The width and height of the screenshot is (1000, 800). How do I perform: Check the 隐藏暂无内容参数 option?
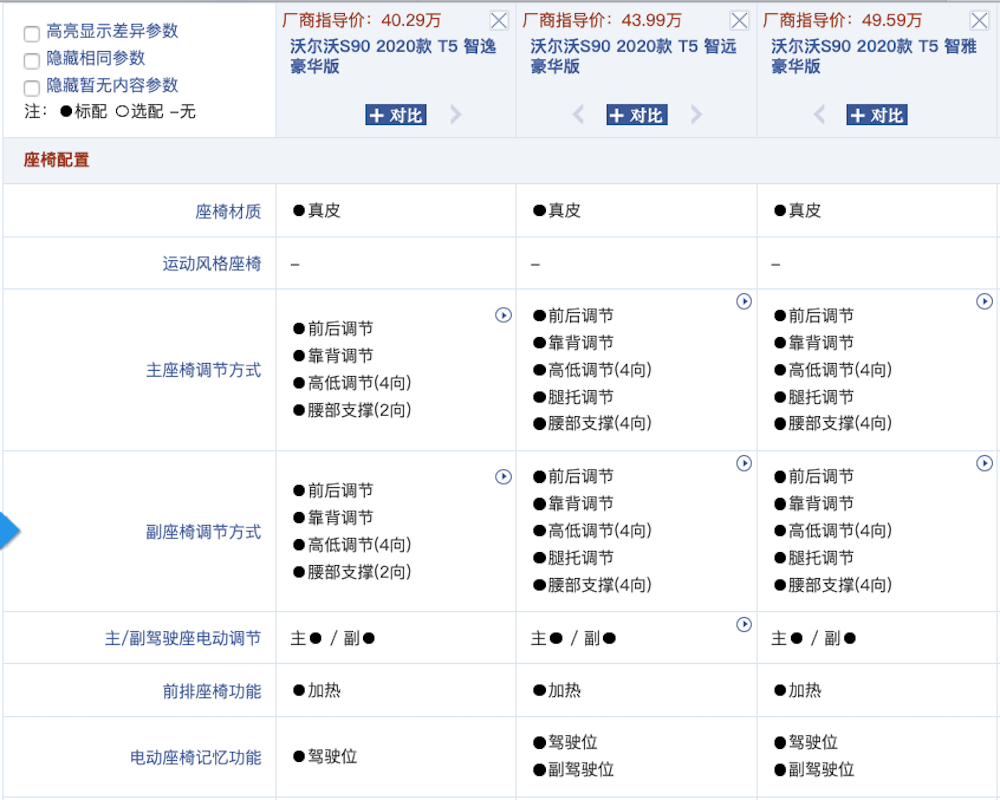pos(31,87)
